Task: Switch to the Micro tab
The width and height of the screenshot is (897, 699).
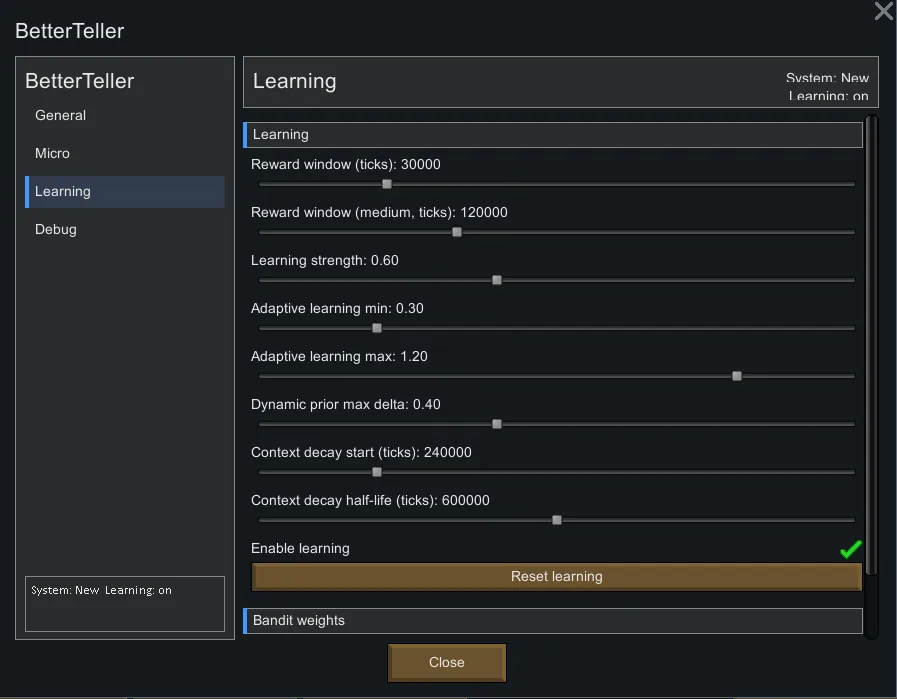Action: [x=53, y=153]
